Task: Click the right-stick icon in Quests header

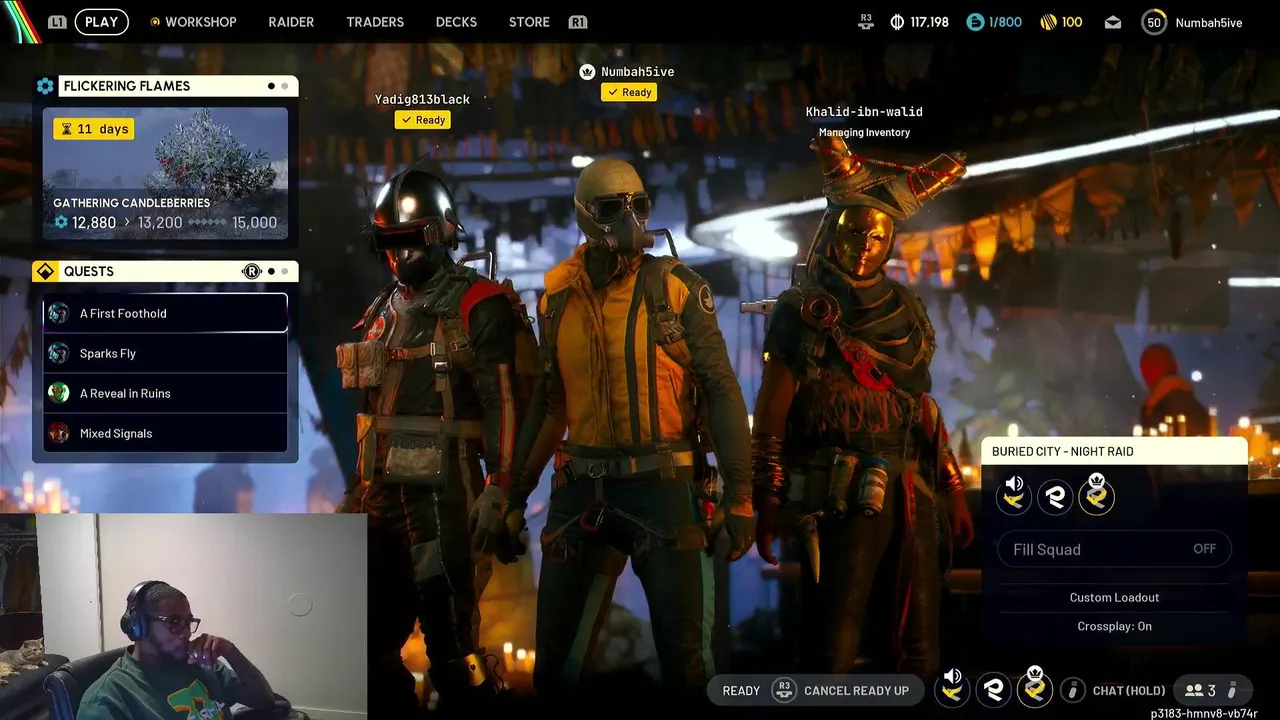Action: tap(252, 271)
